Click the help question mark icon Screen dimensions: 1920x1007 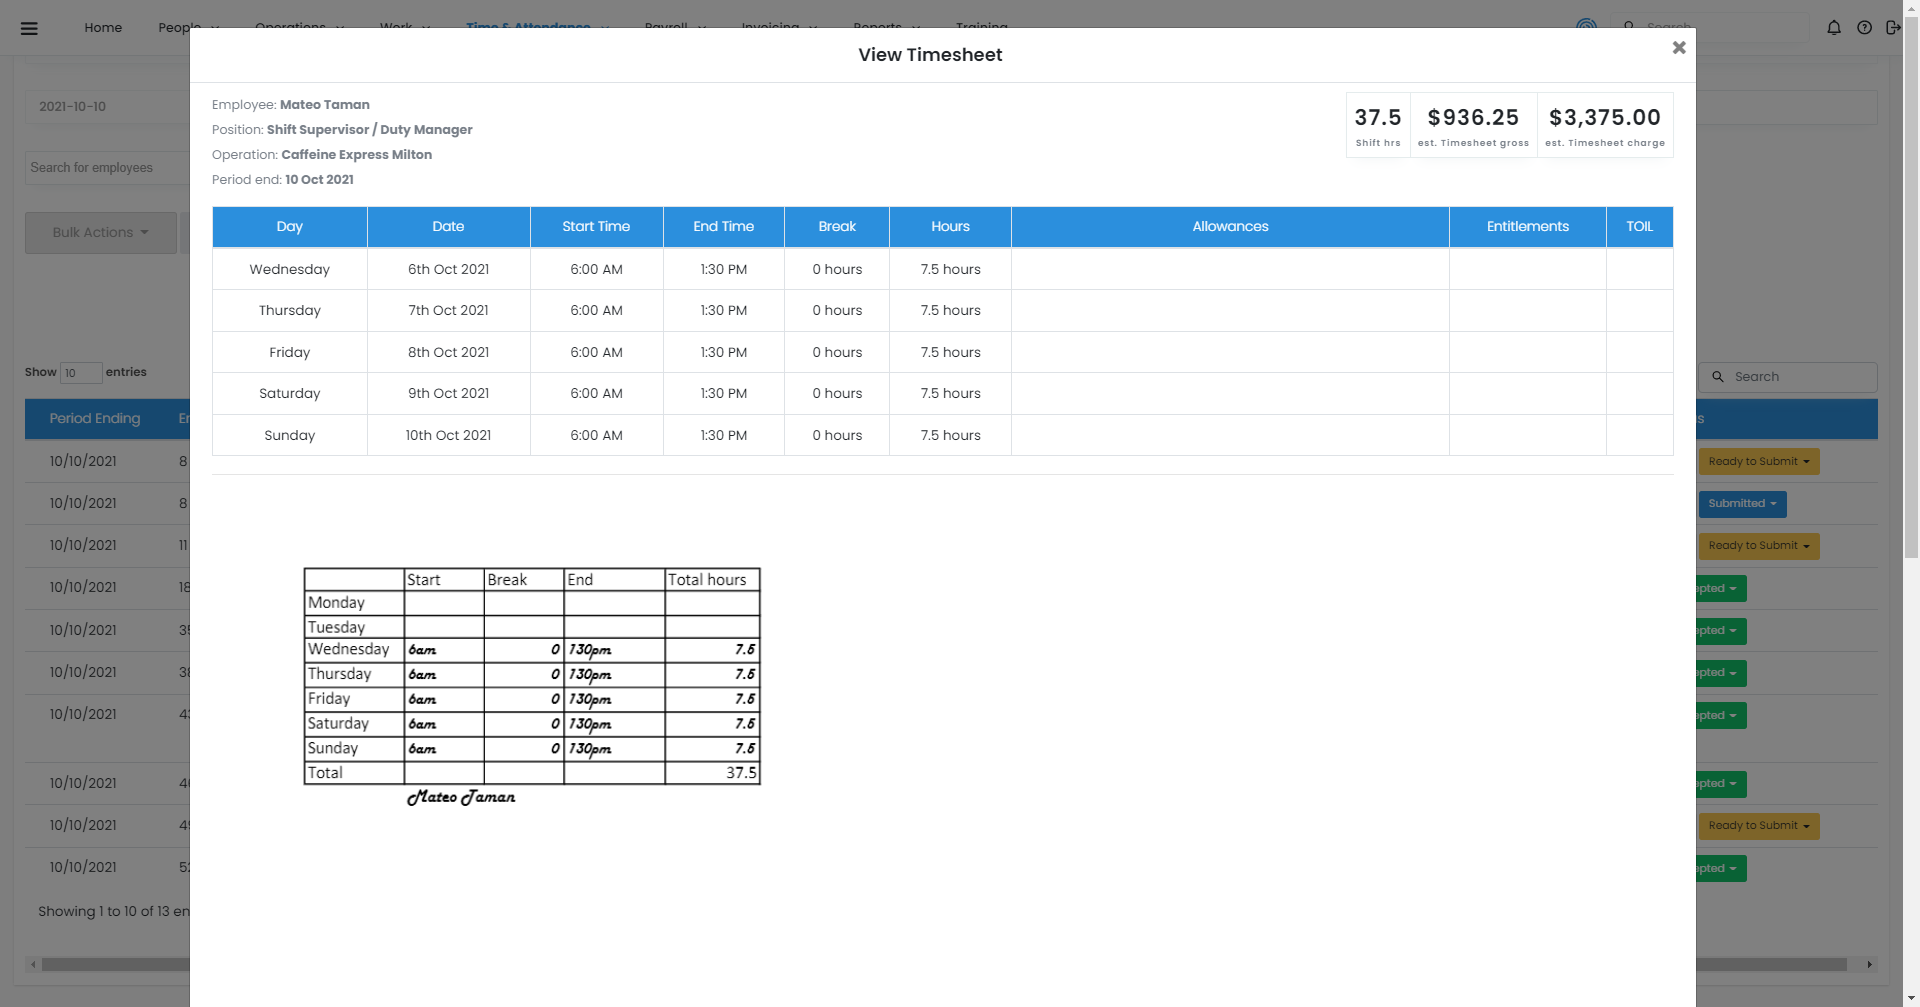1864,28
